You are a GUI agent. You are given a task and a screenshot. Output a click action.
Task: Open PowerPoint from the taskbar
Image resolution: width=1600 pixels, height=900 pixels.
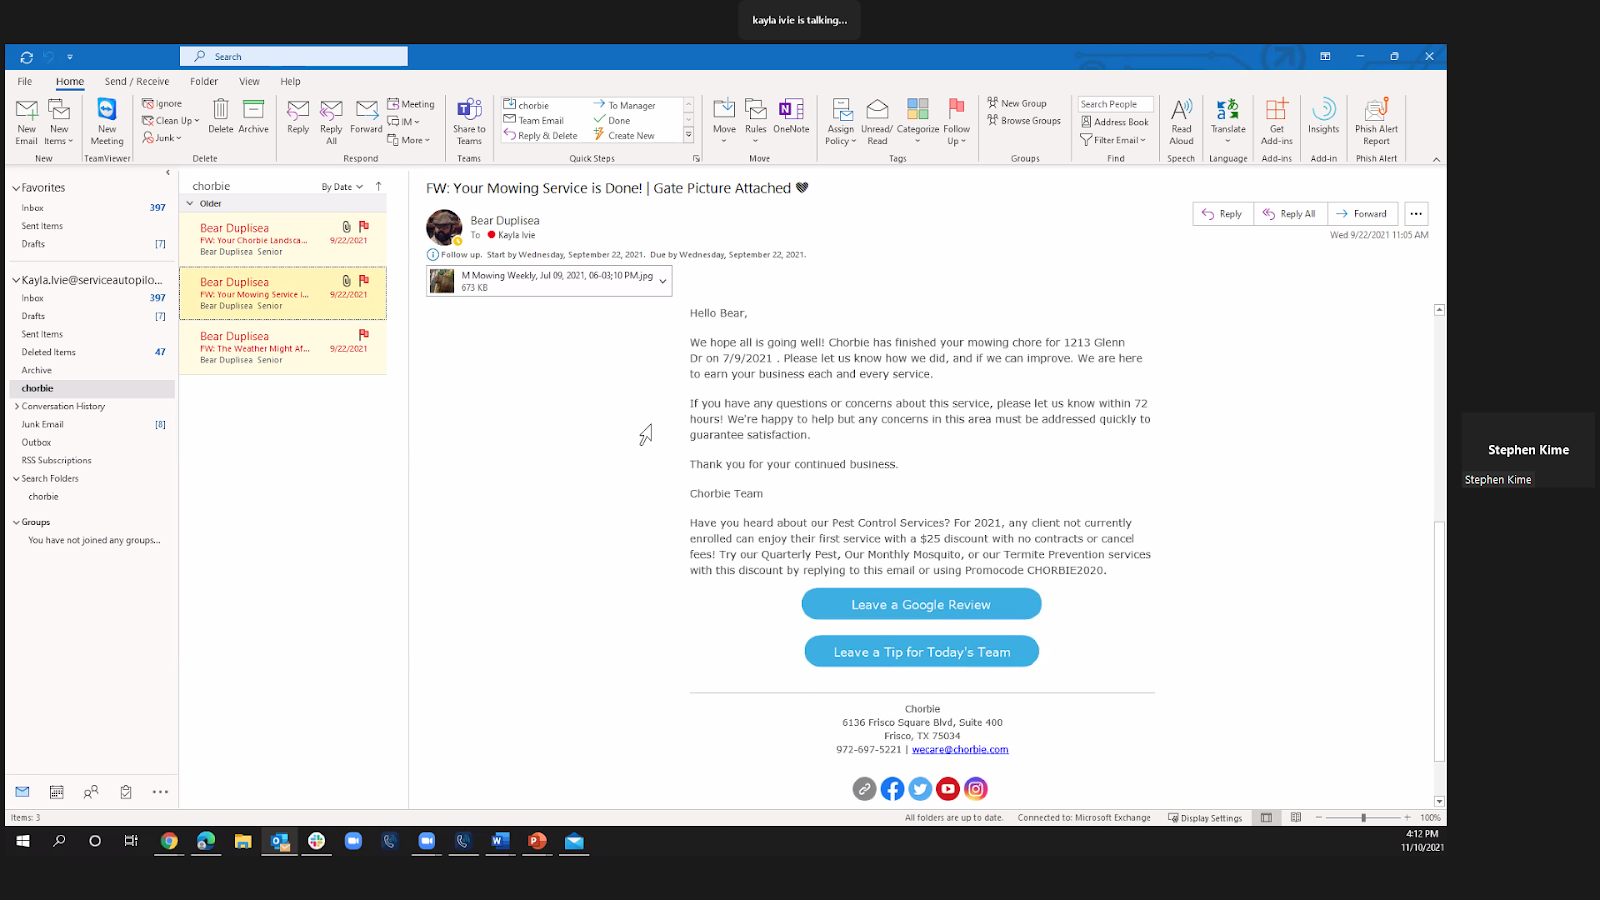coord(537,841)
